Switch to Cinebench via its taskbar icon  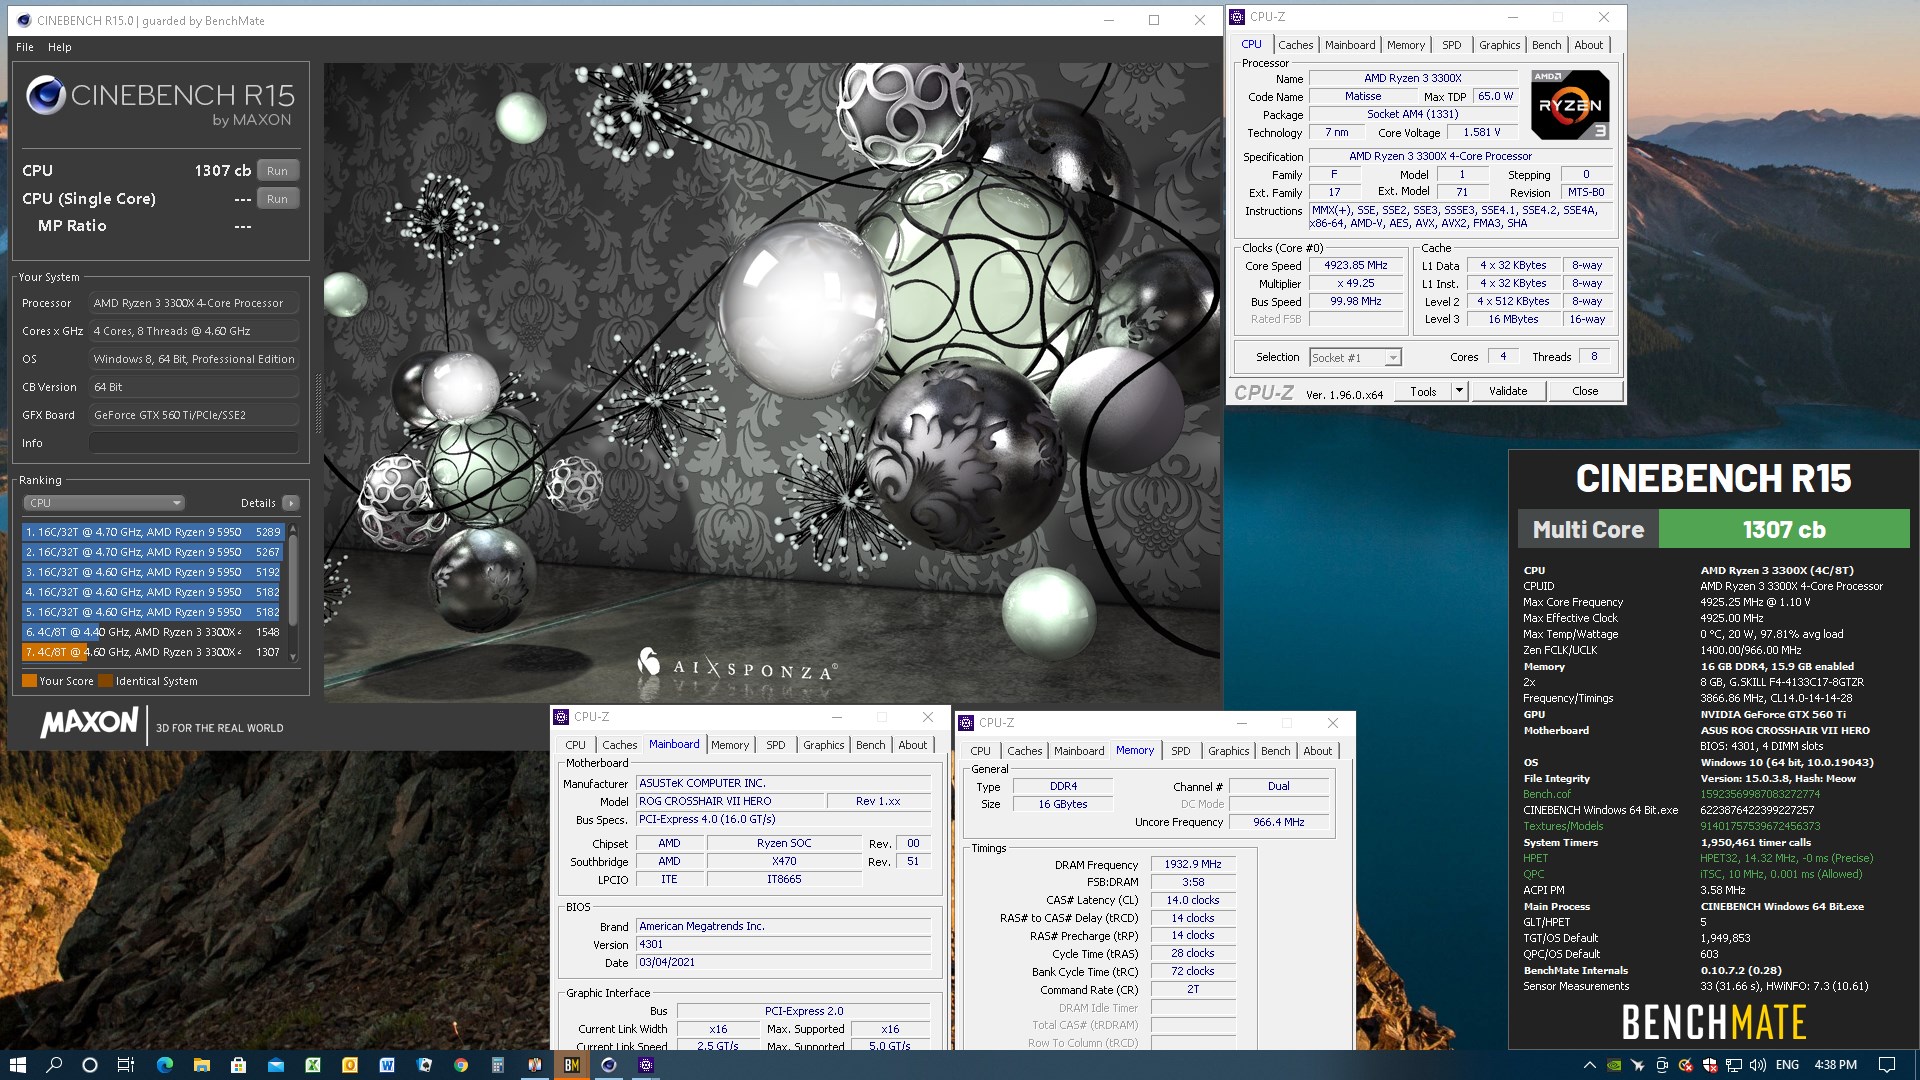[x=608, y=1065]
